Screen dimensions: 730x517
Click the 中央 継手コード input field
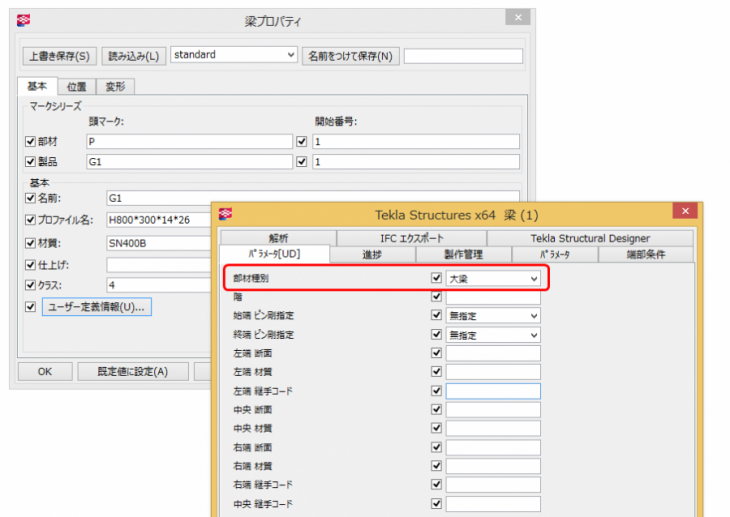(x=493, y=504)
